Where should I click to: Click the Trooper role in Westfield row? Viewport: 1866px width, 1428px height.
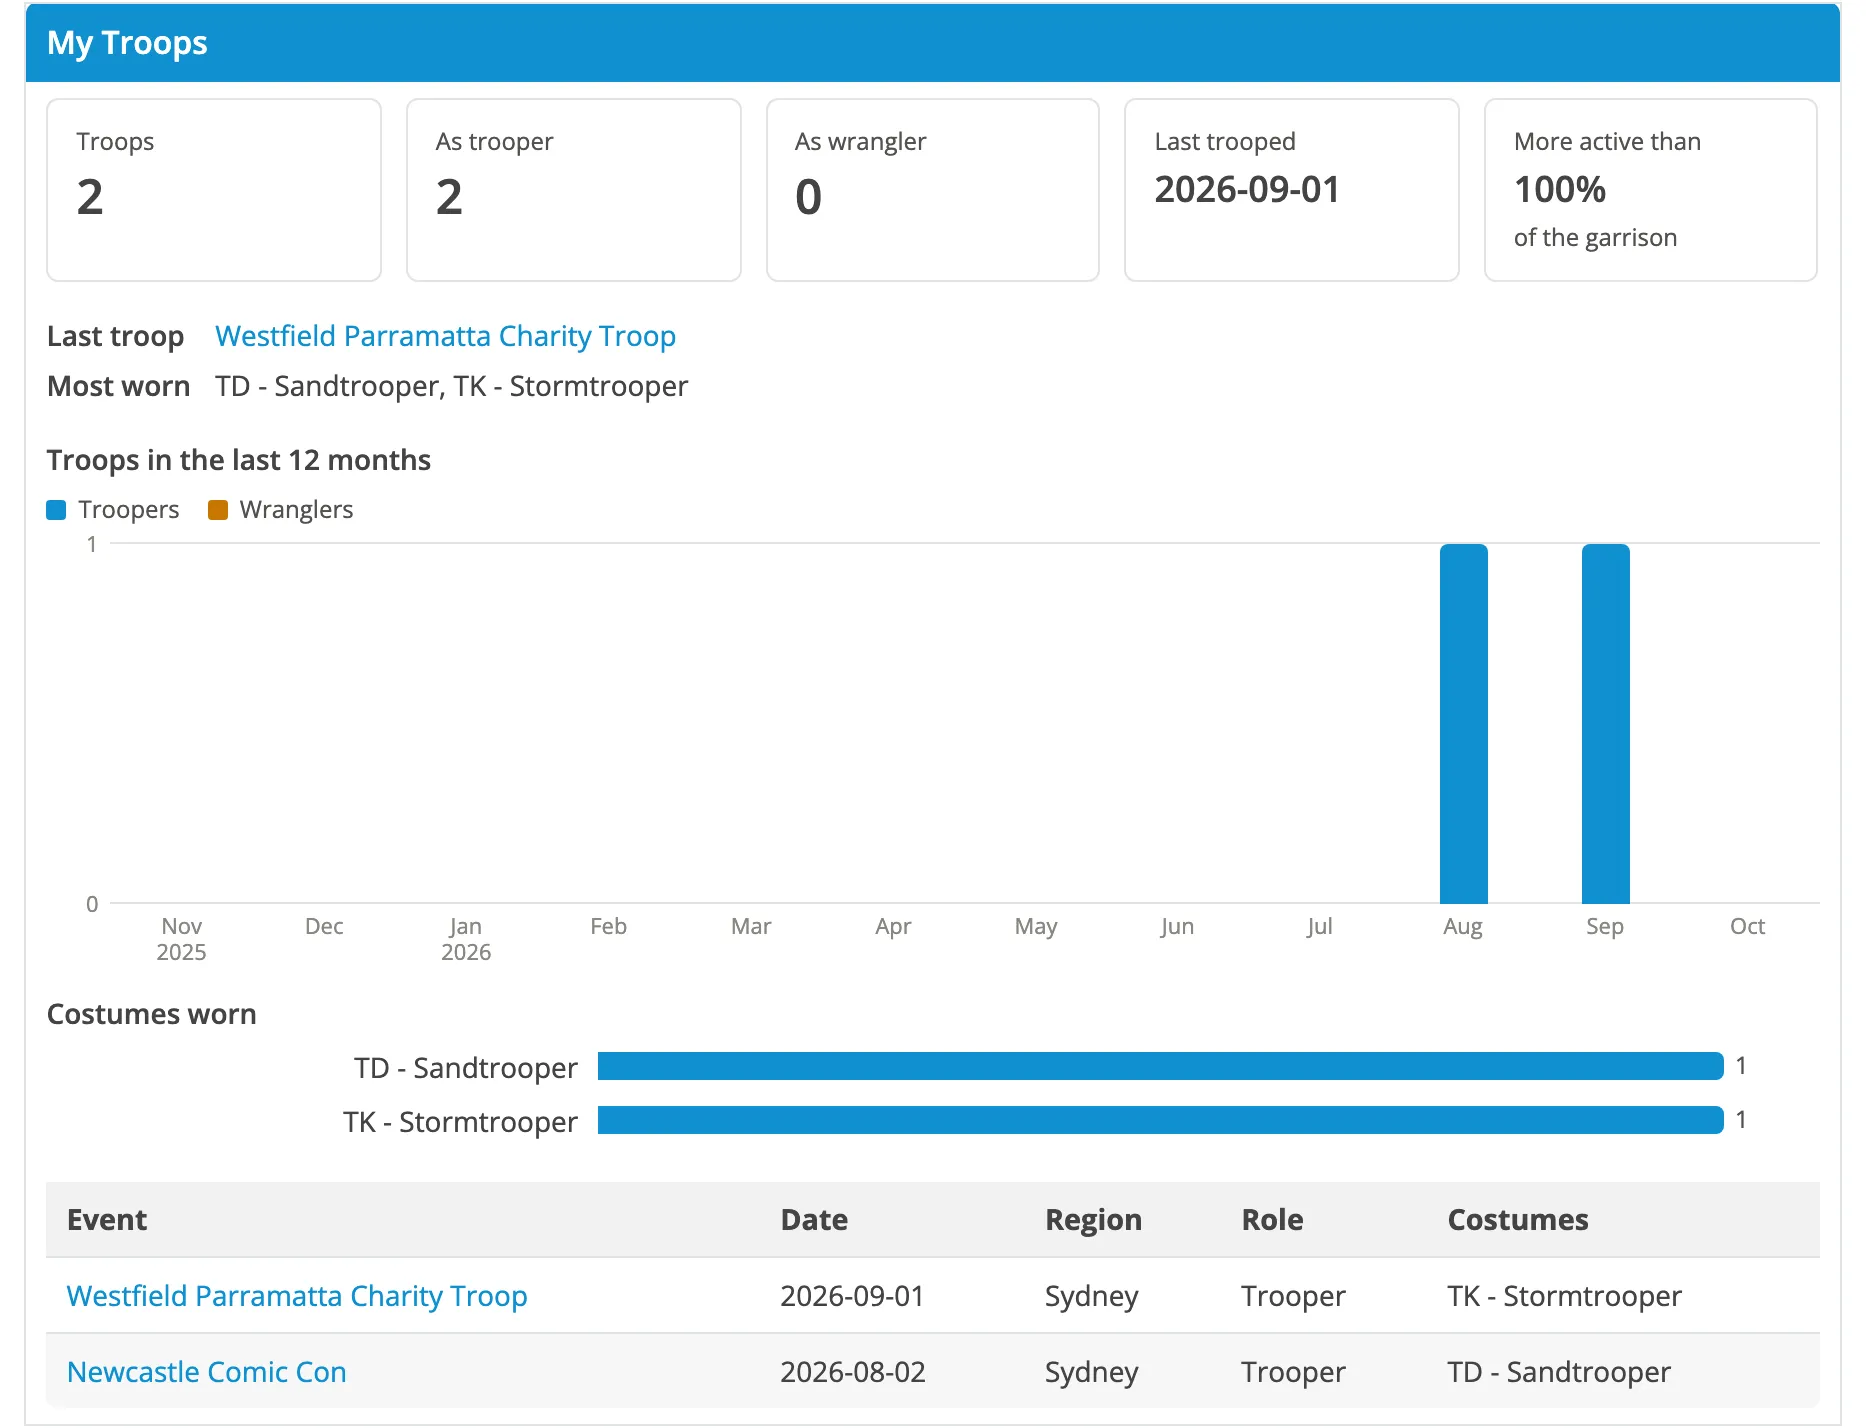[1293, 1296]
